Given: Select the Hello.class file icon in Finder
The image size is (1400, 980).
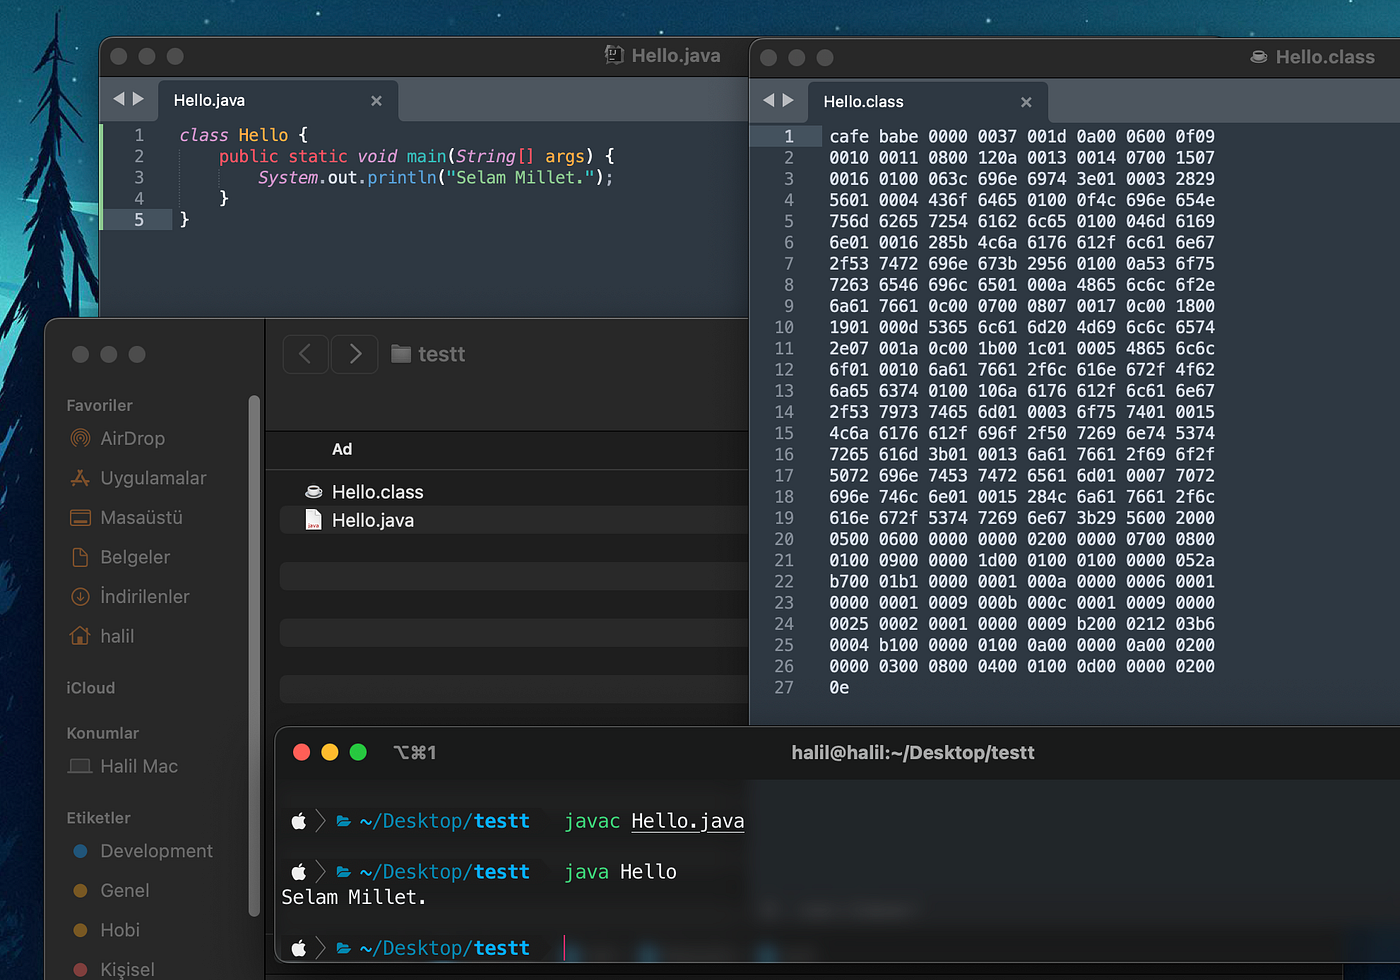Looking at the screenshot, I should click(x=313, y=492).
